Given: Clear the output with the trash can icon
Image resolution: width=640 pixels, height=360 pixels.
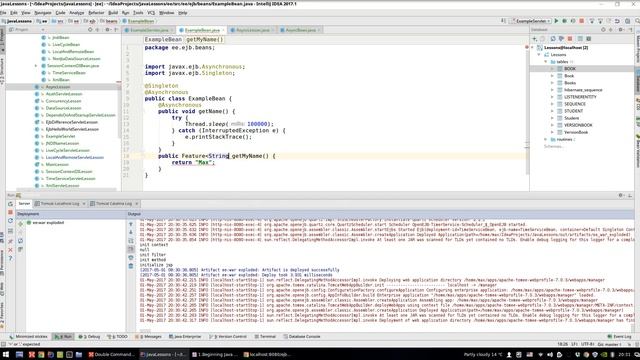Looking at the screenshot, I should 131,266.
